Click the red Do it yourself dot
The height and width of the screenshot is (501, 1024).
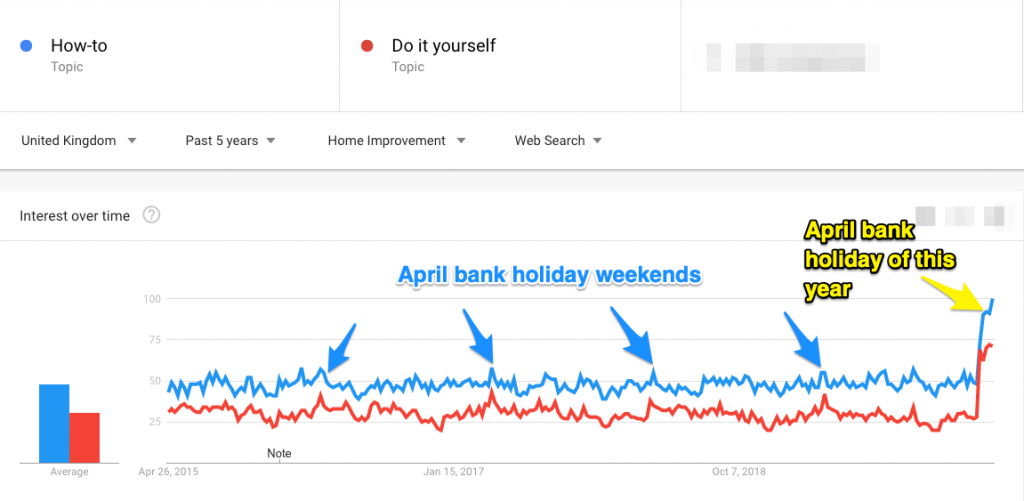point(367,46)
